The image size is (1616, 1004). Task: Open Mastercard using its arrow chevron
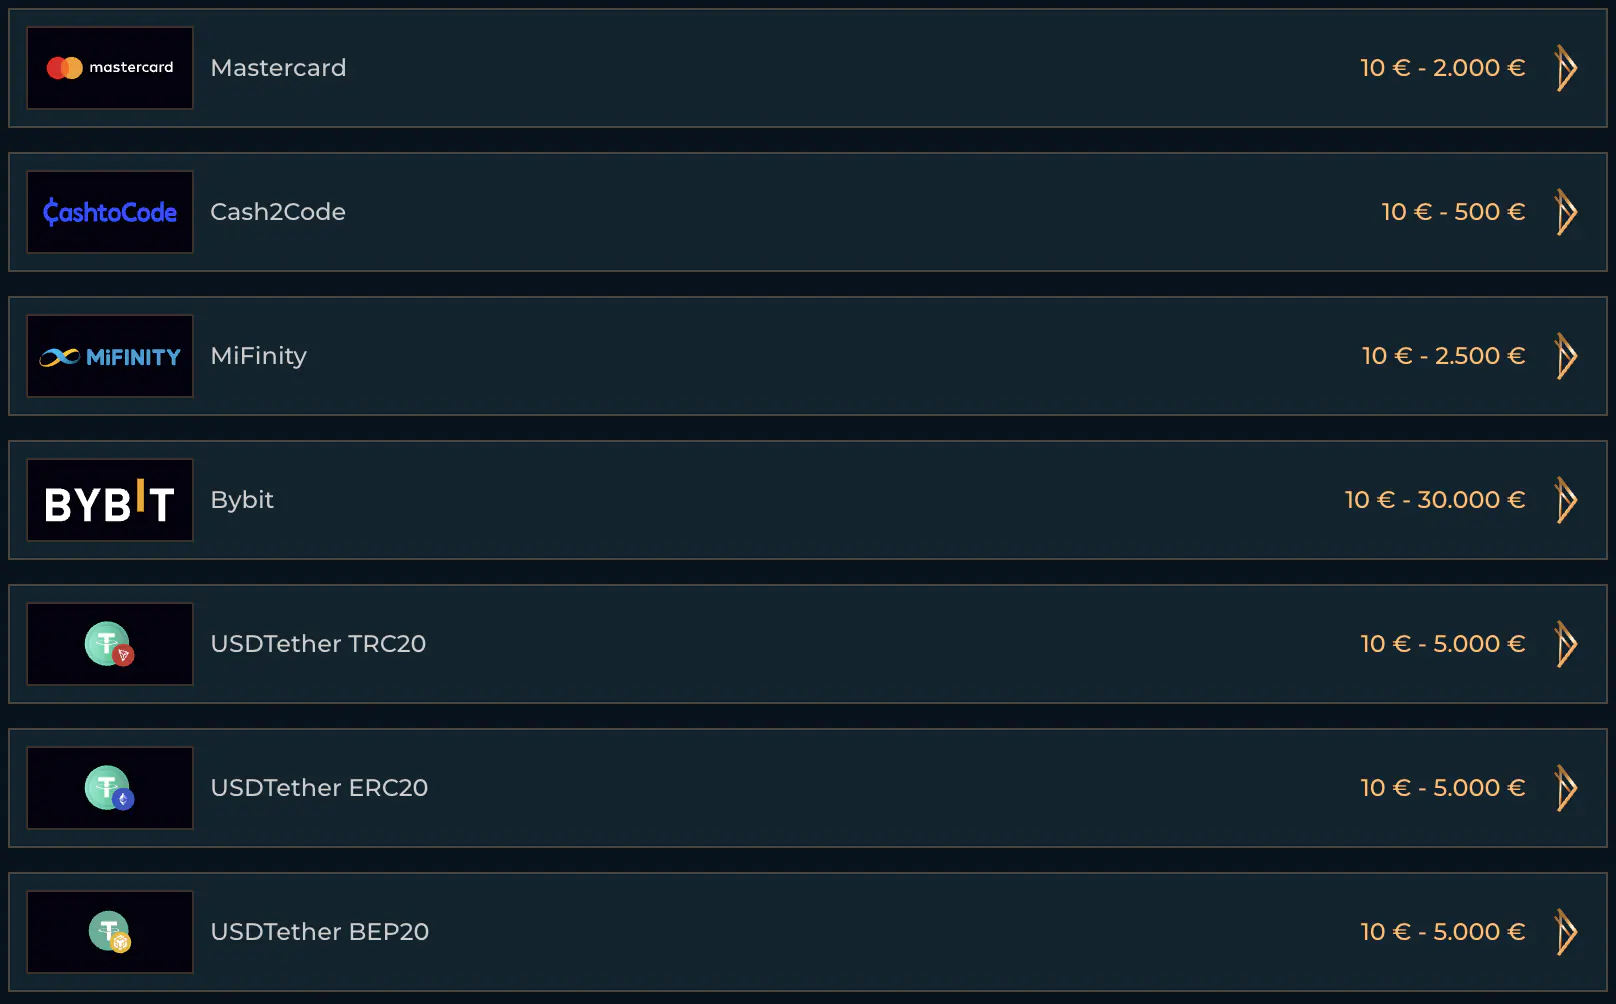click(1566, 68)
